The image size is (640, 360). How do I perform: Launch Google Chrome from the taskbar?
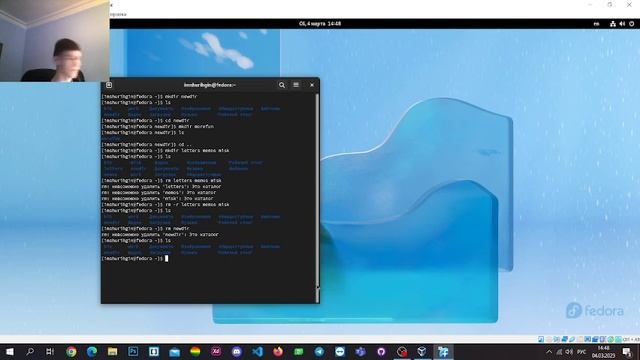point(71,351)
